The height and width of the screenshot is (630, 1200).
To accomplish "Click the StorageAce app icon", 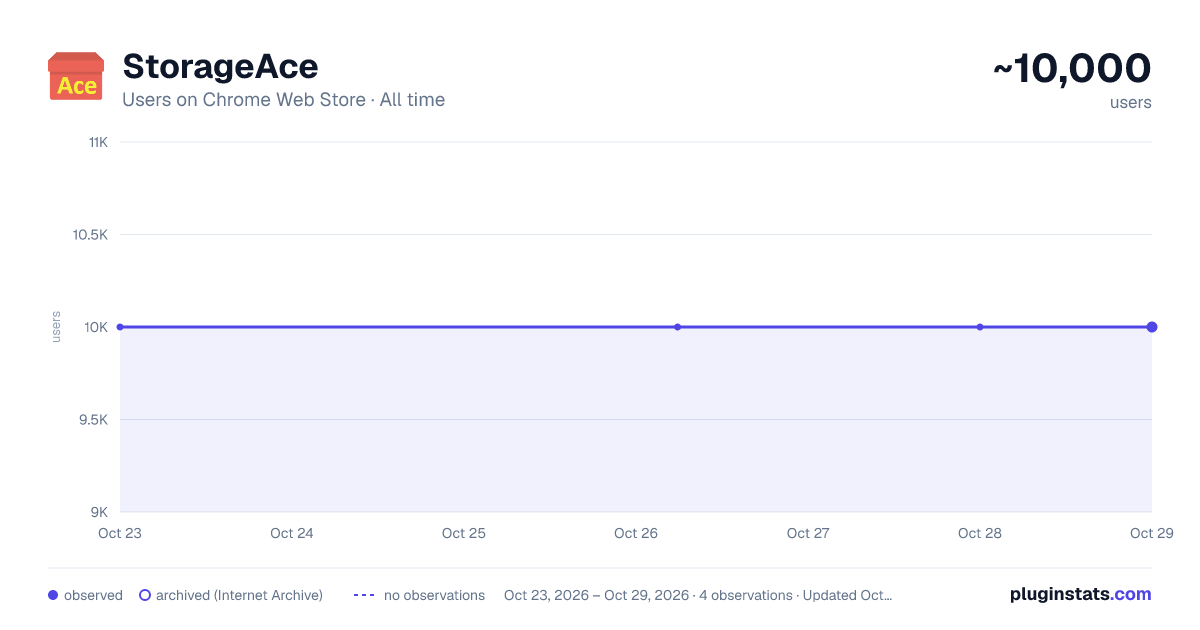I will (76, 76).
